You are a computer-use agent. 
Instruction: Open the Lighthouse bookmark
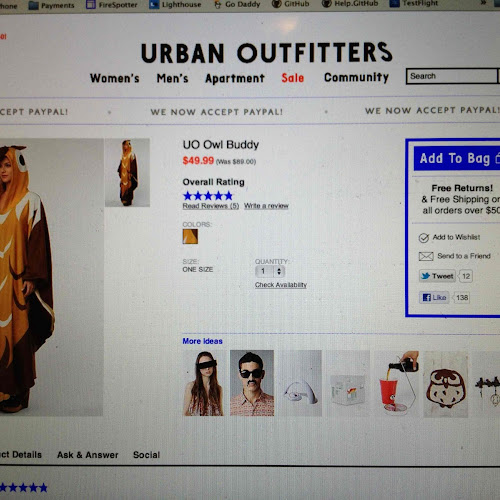click(x=175, y=4)
